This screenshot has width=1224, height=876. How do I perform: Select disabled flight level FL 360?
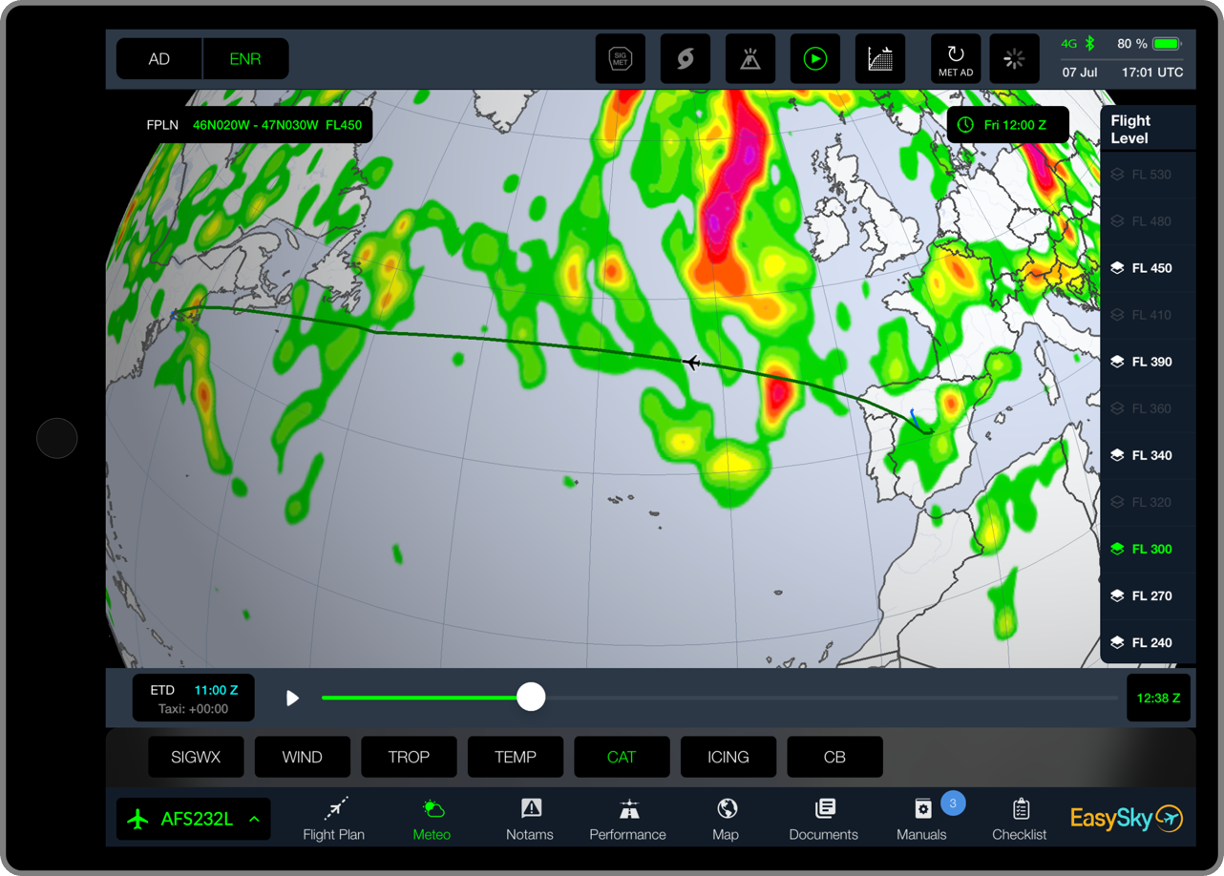pyautogui.click(x=1148, y=409)
